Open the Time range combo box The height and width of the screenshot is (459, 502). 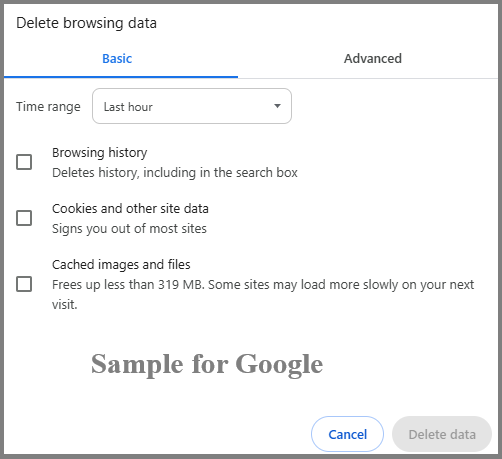(192, 106)
